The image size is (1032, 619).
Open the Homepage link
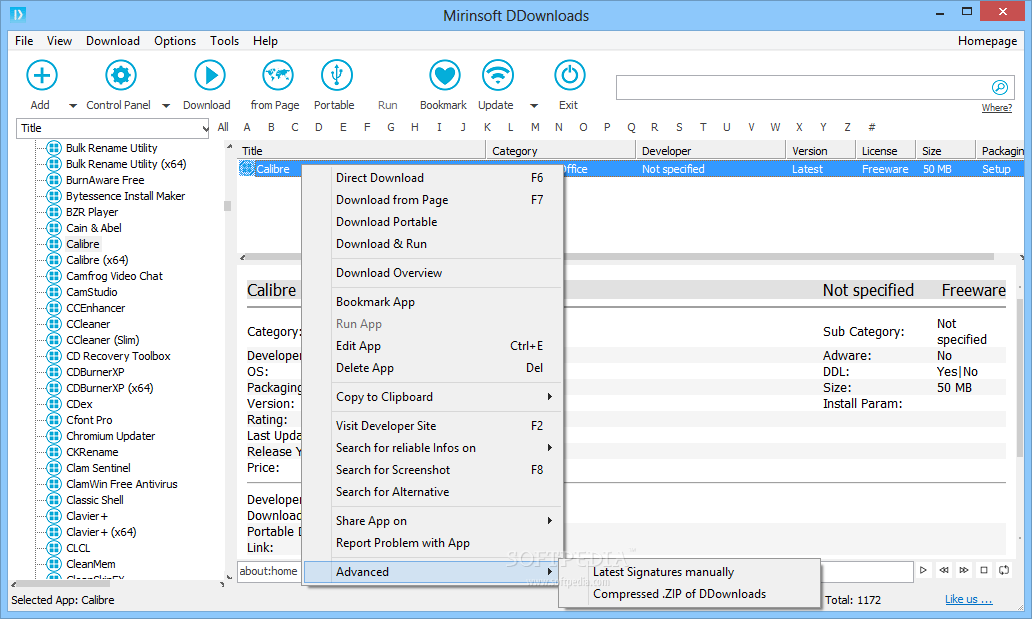click(987, 41)
